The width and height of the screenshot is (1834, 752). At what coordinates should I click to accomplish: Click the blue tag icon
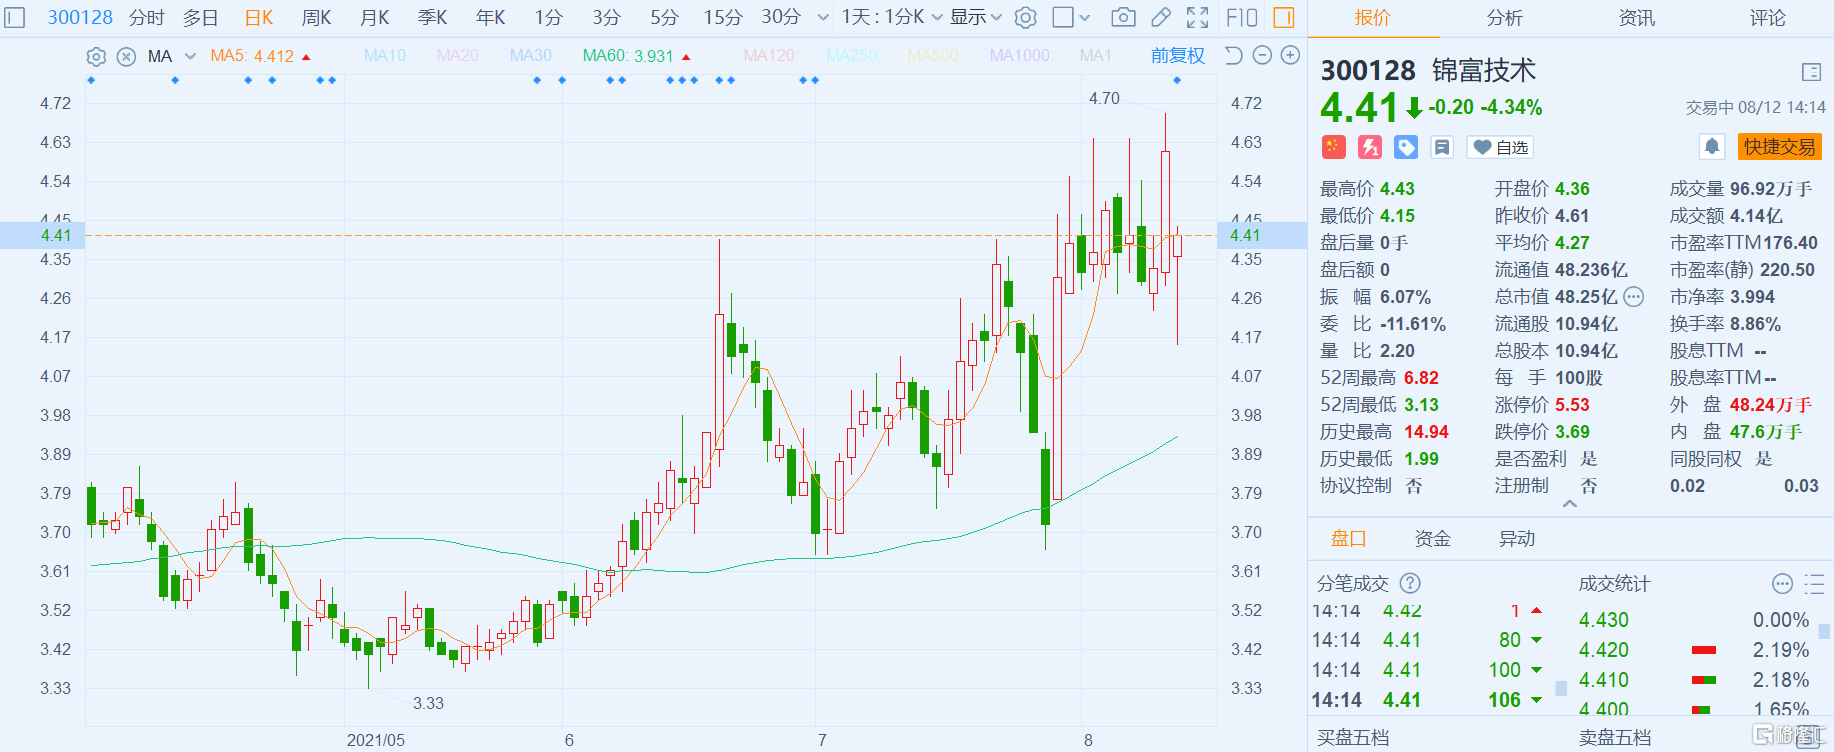click(x=1406, y=147)
